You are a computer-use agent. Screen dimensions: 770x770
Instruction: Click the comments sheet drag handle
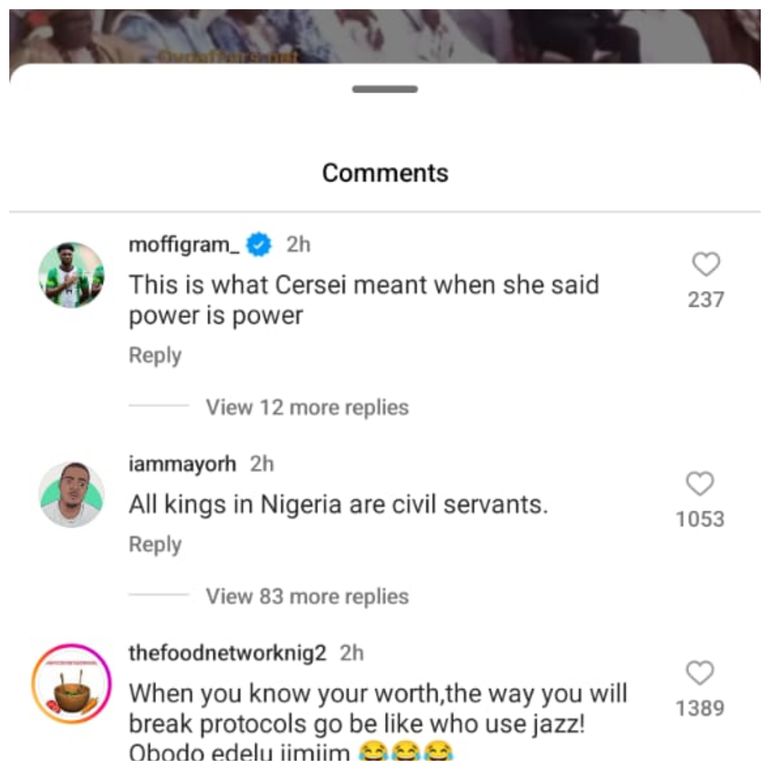(385, 89)
